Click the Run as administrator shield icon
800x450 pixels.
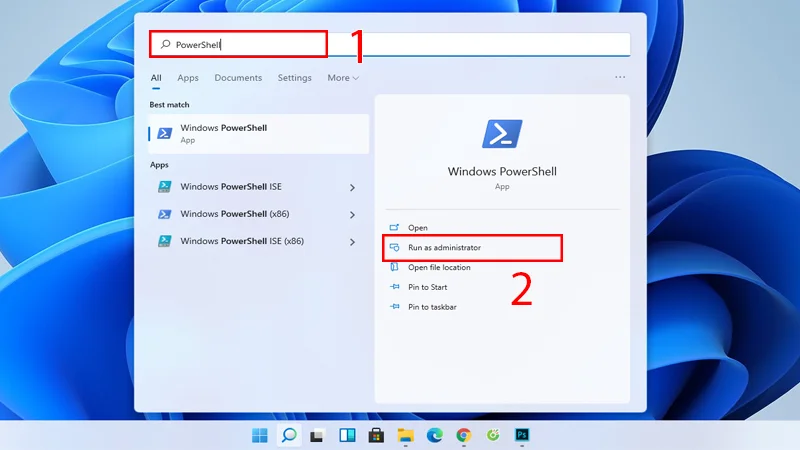[394, 247]
